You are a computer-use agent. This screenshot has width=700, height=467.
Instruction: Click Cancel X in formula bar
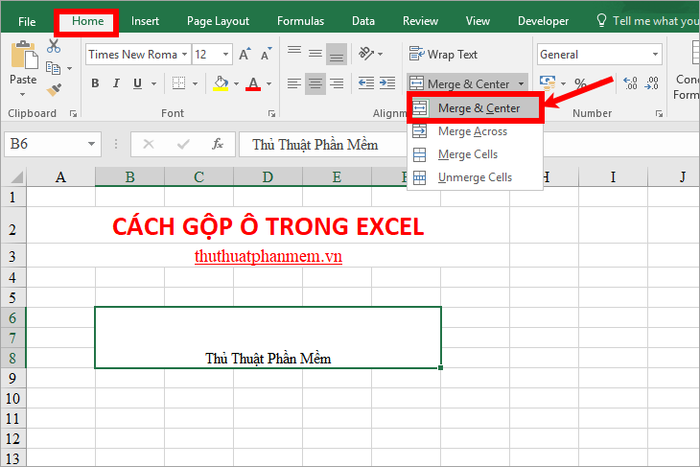pyautogui.click(x=148, y=144)
